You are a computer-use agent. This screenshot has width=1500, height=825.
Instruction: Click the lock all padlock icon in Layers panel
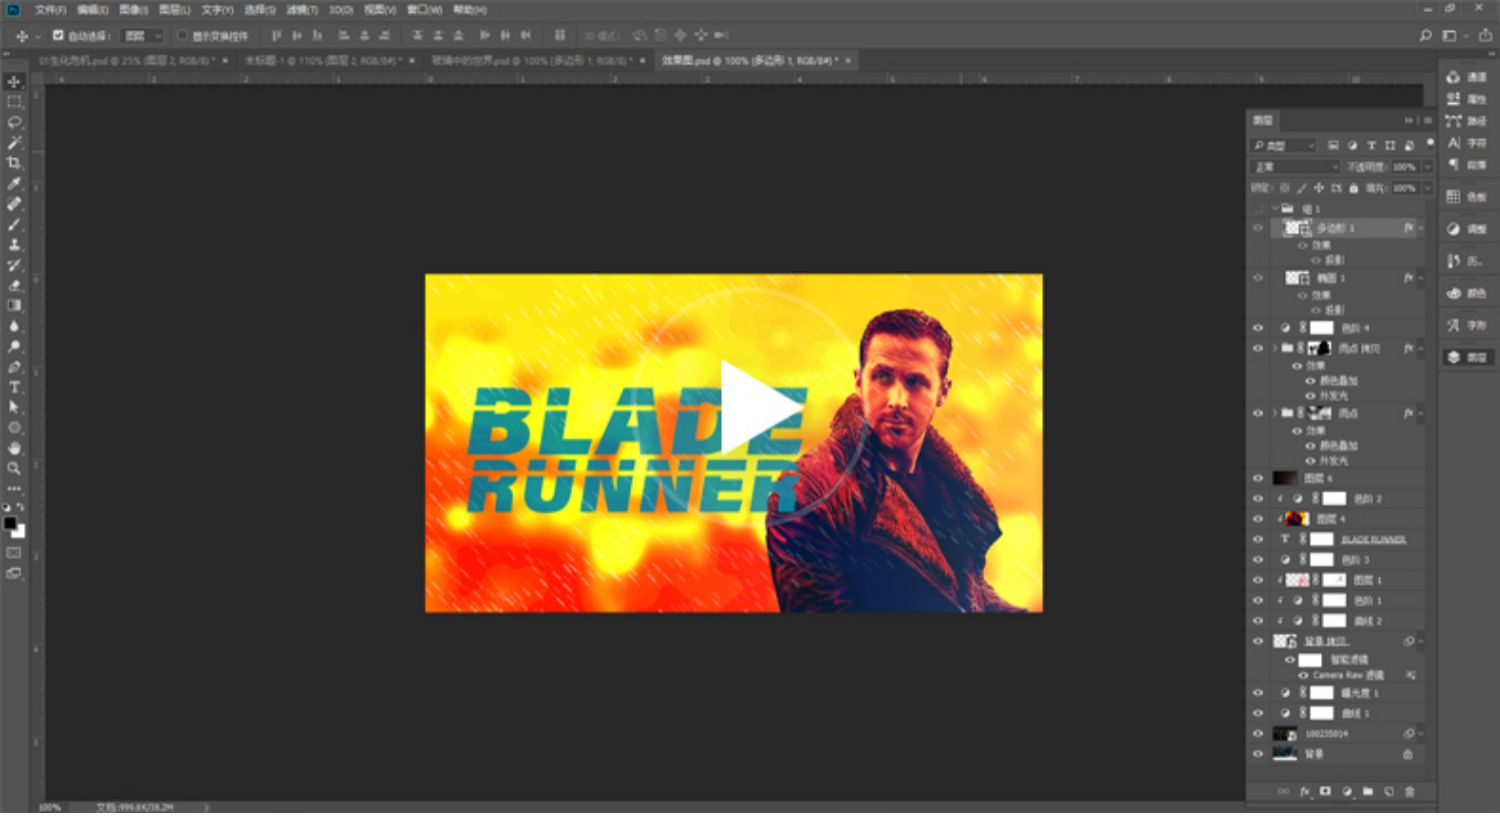tap(1354, 187)
